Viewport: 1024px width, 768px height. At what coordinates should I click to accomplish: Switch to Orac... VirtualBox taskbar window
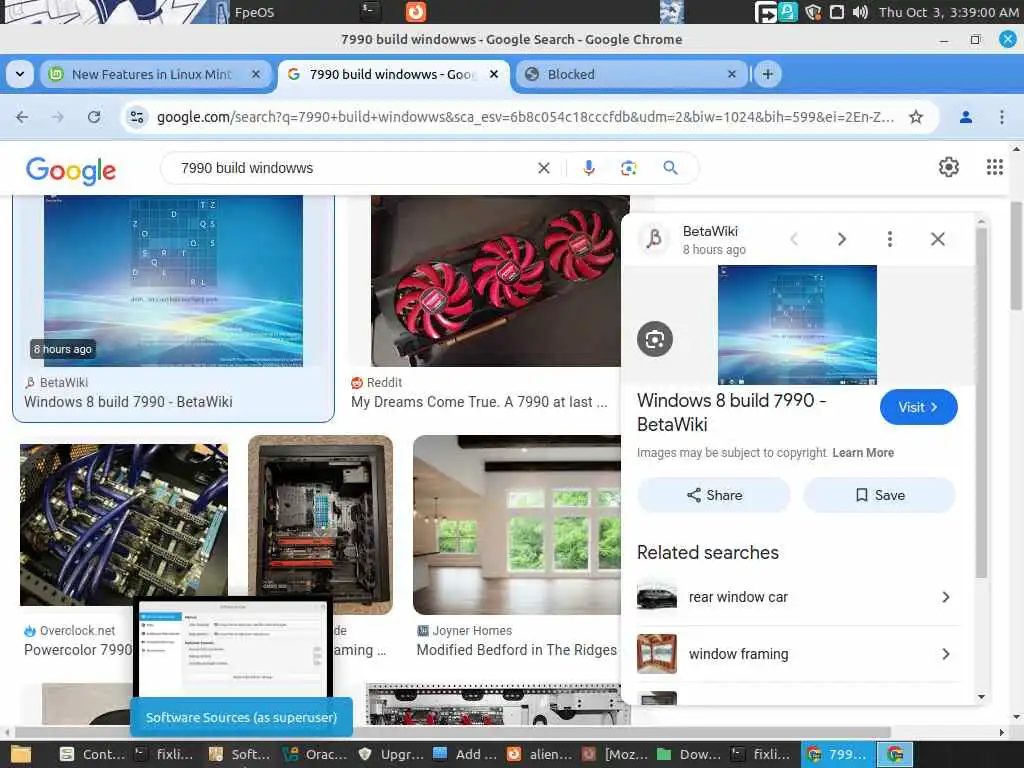click(x=315, y=755)
